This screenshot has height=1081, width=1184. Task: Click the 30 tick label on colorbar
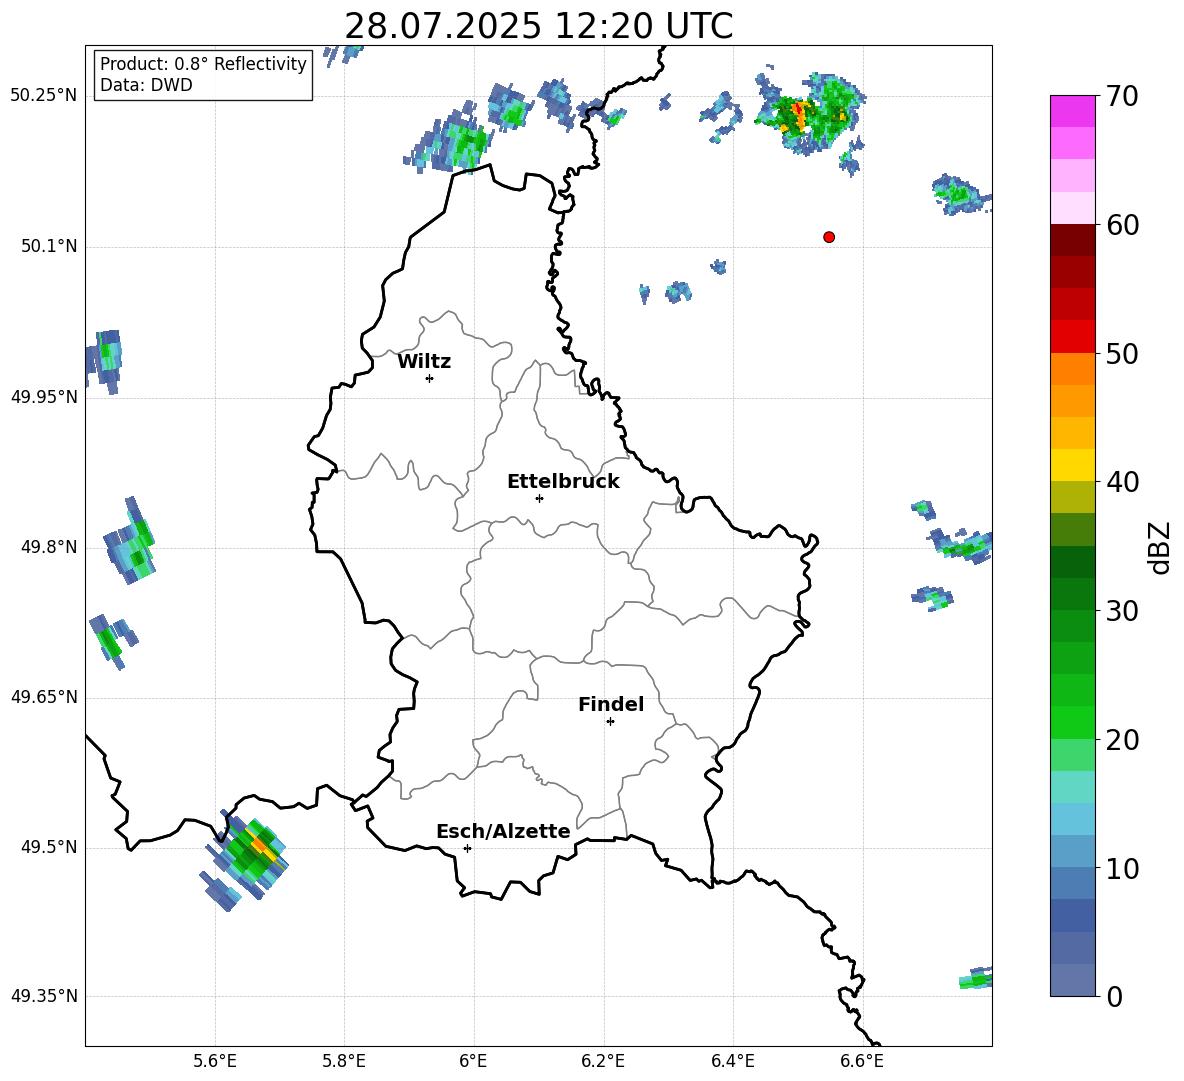pos(1122,611)
